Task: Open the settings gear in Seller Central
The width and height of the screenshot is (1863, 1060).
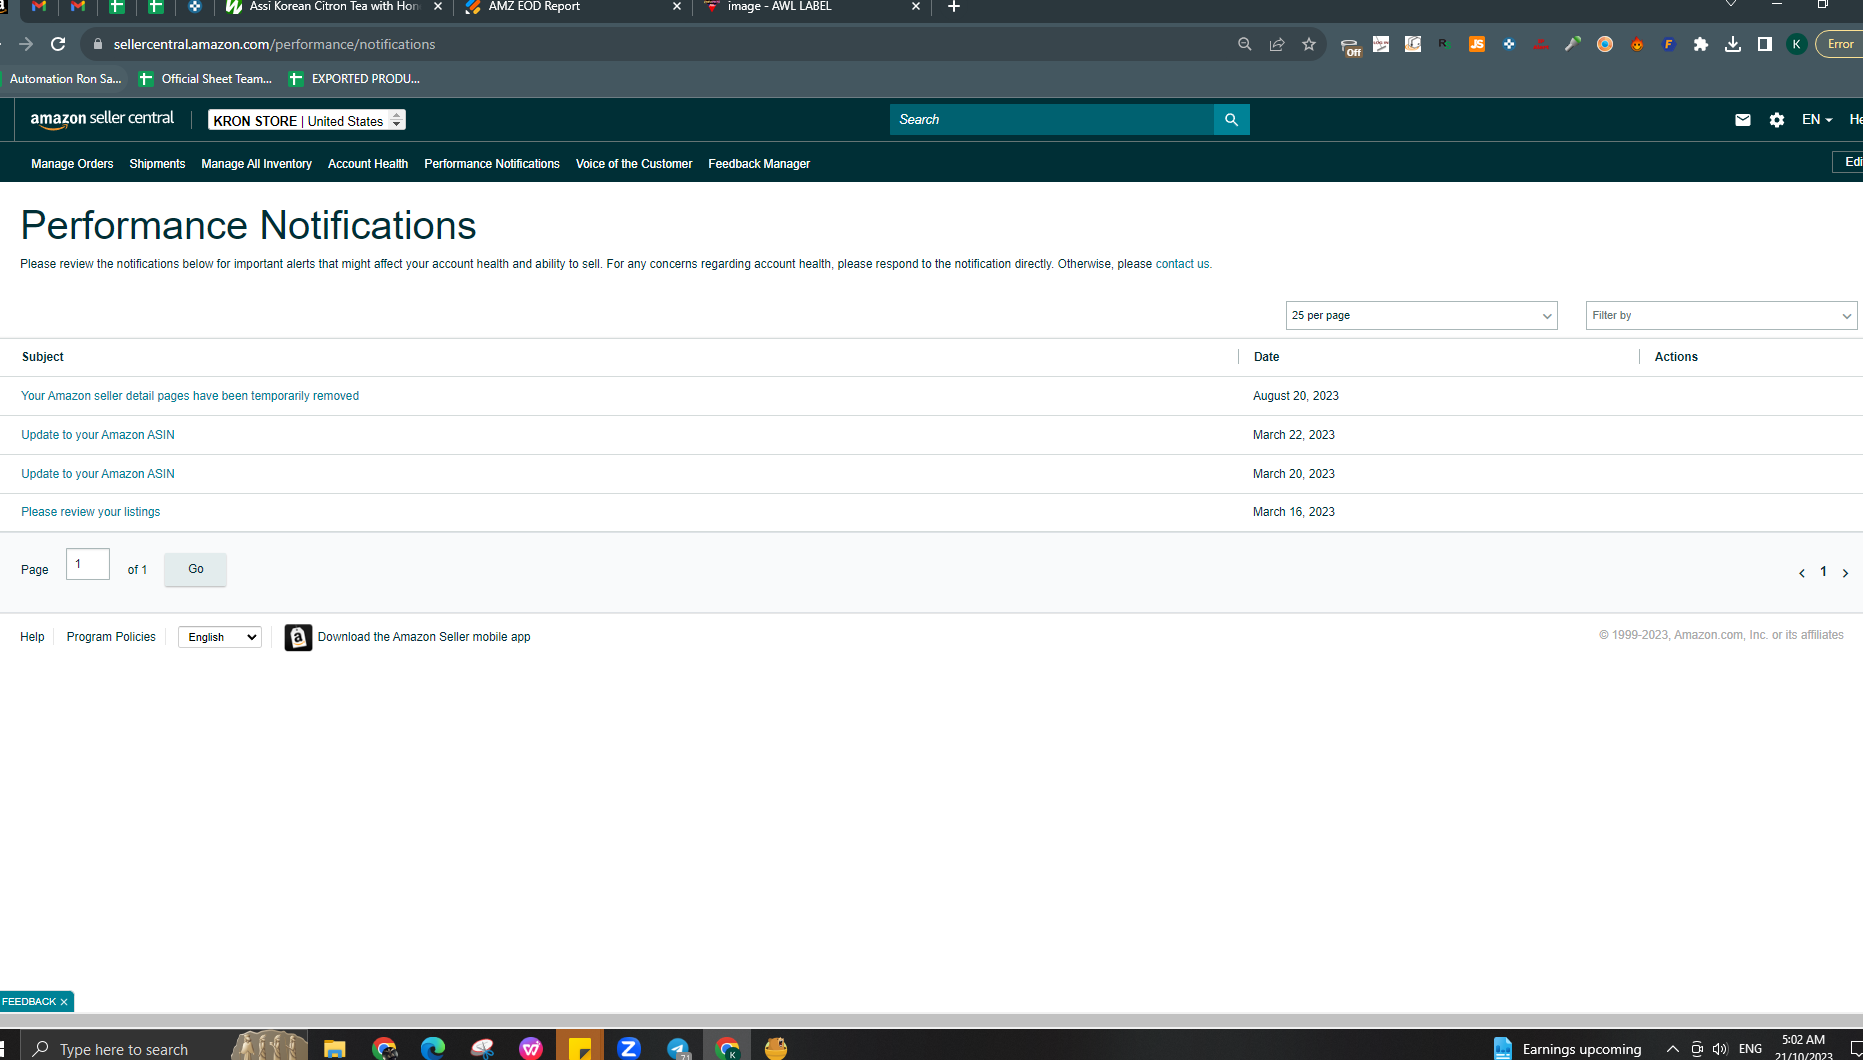Action: [1777, 120]
